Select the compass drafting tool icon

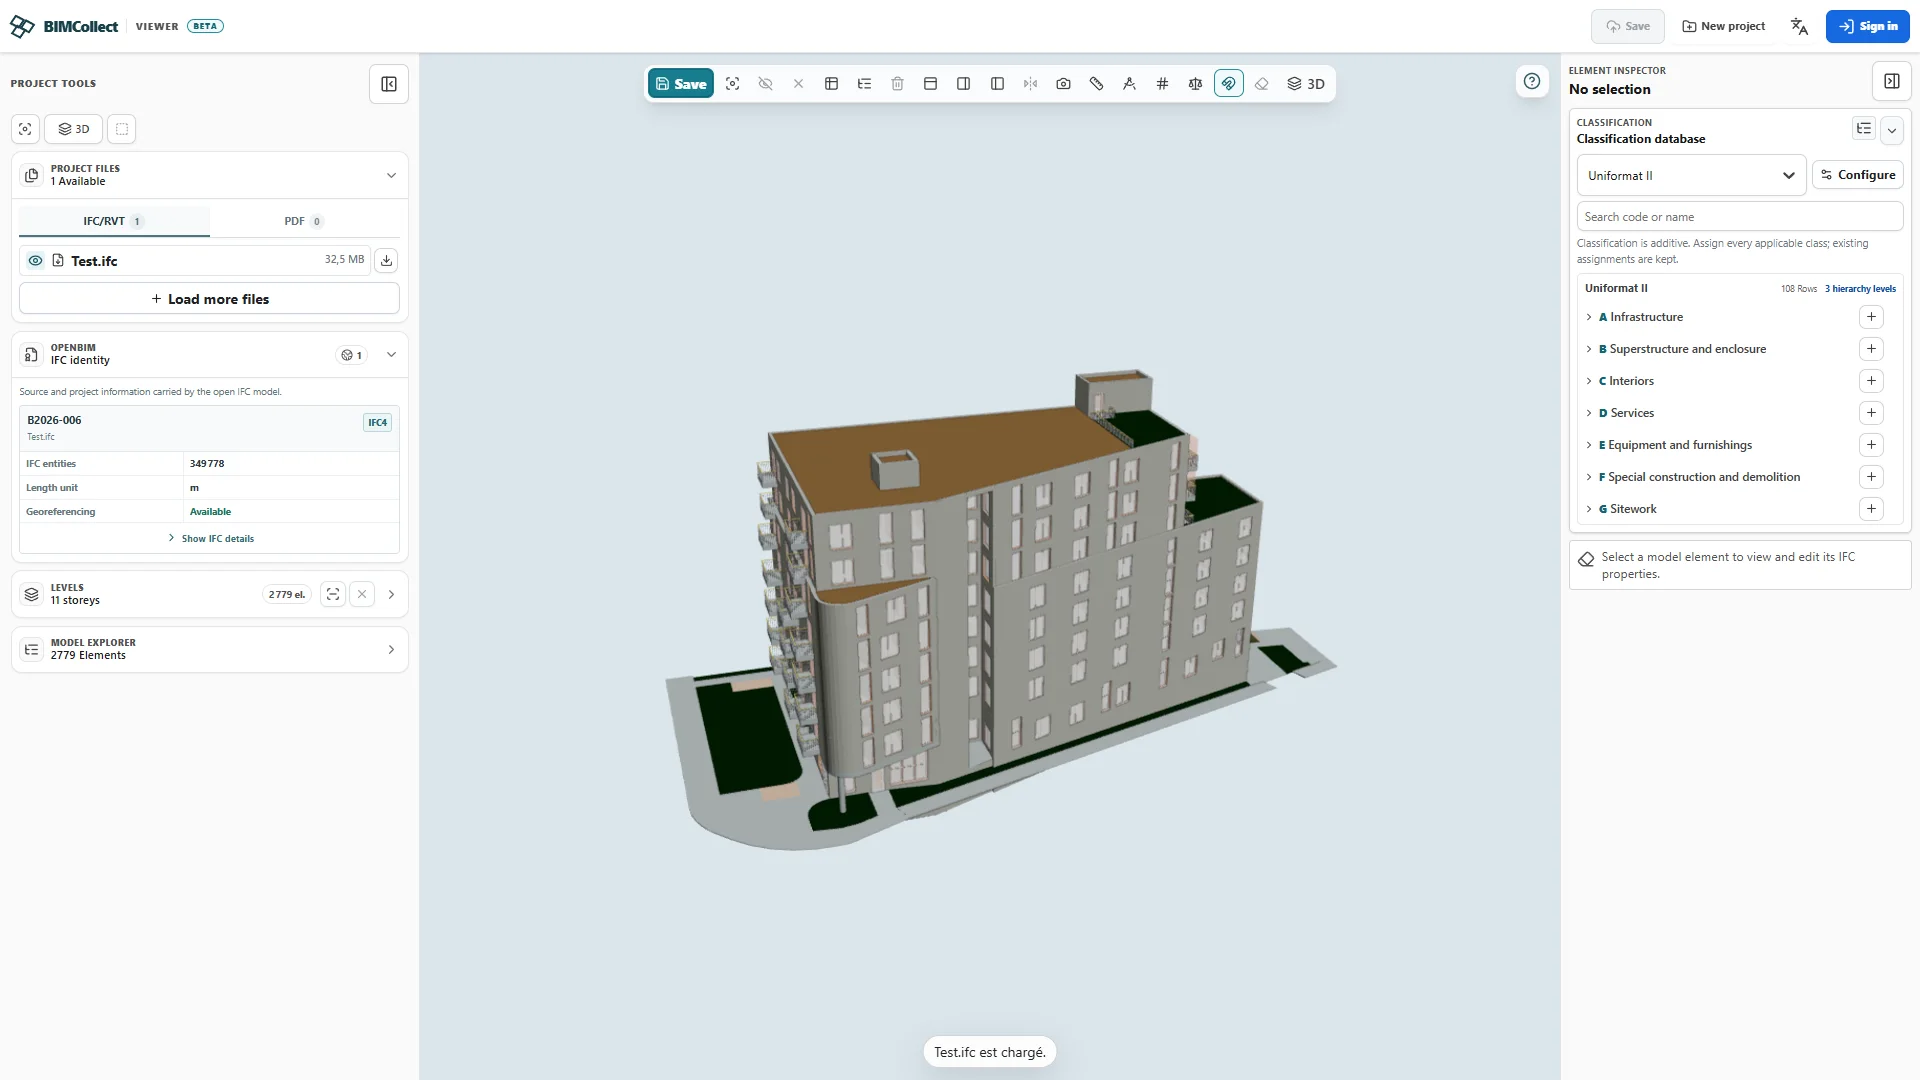1129,84
